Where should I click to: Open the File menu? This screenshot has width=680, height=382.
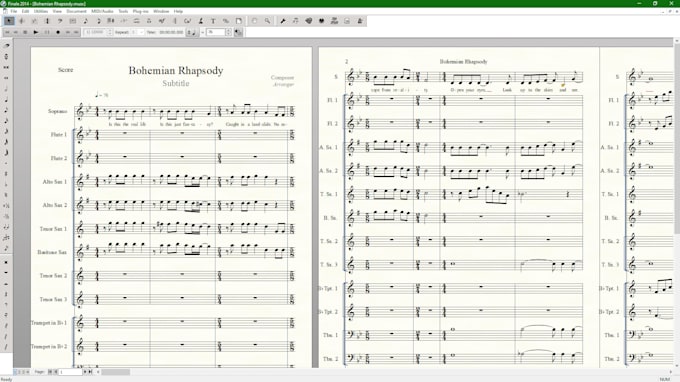point(13,11)
